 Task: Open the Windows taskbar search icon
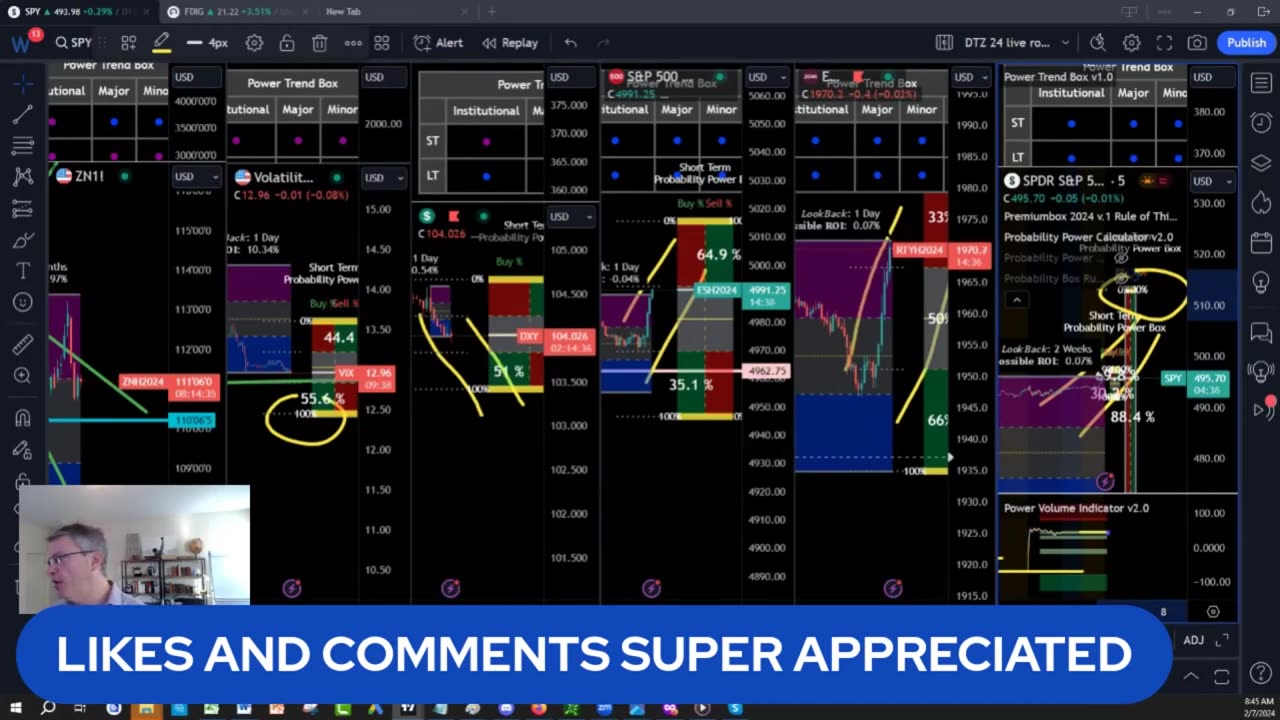(x=48, y=708)
